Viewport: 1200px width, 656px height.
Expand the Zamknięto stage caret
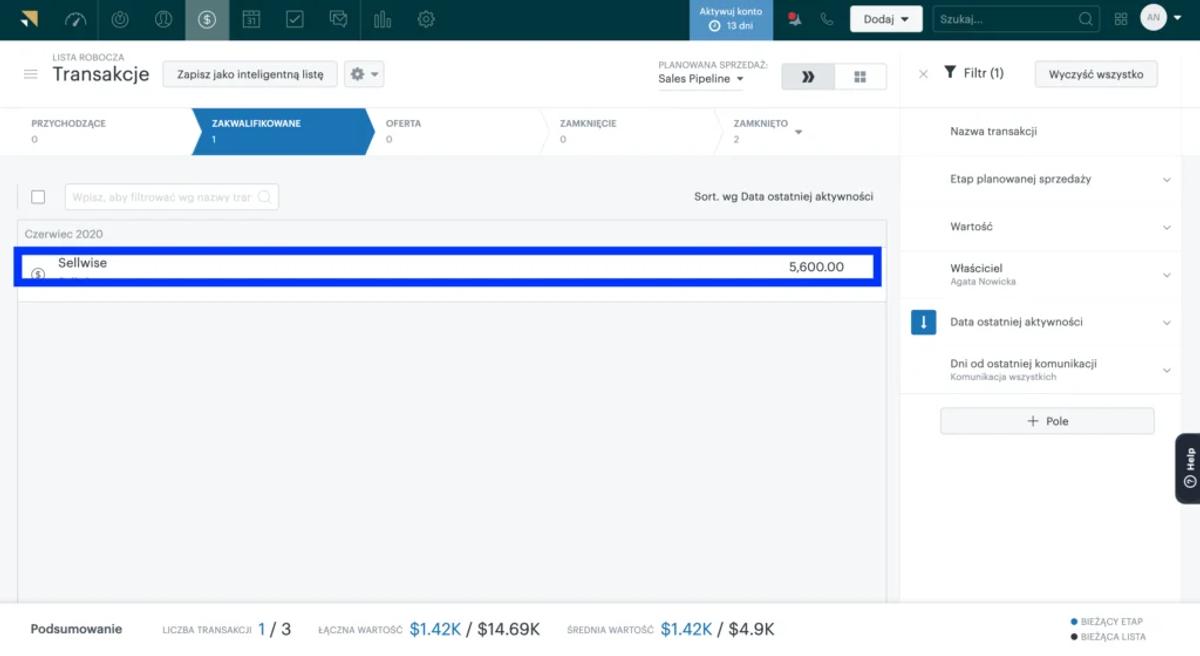pyautogui.click(x=798, y=132)
